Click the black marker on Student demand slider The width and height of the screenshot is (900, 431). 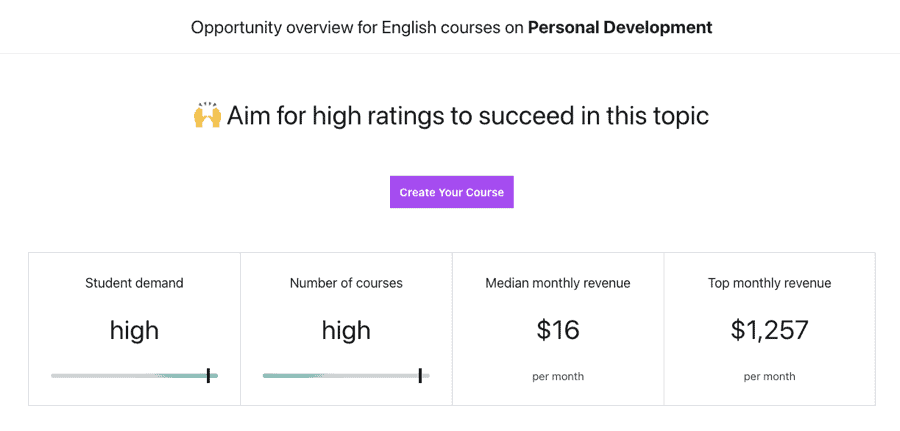click(208, 376)
